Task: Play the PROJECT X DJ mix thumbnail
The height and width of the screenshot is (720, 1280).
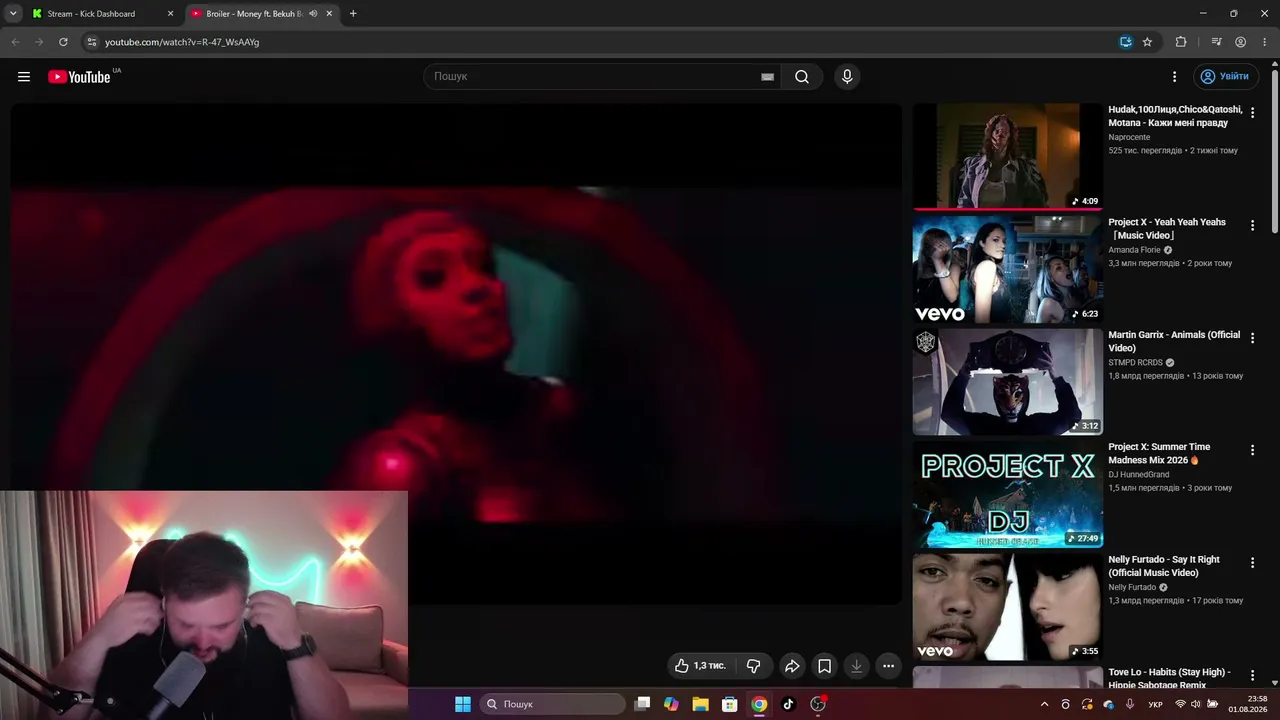Action: click(x=1008, y=494)
